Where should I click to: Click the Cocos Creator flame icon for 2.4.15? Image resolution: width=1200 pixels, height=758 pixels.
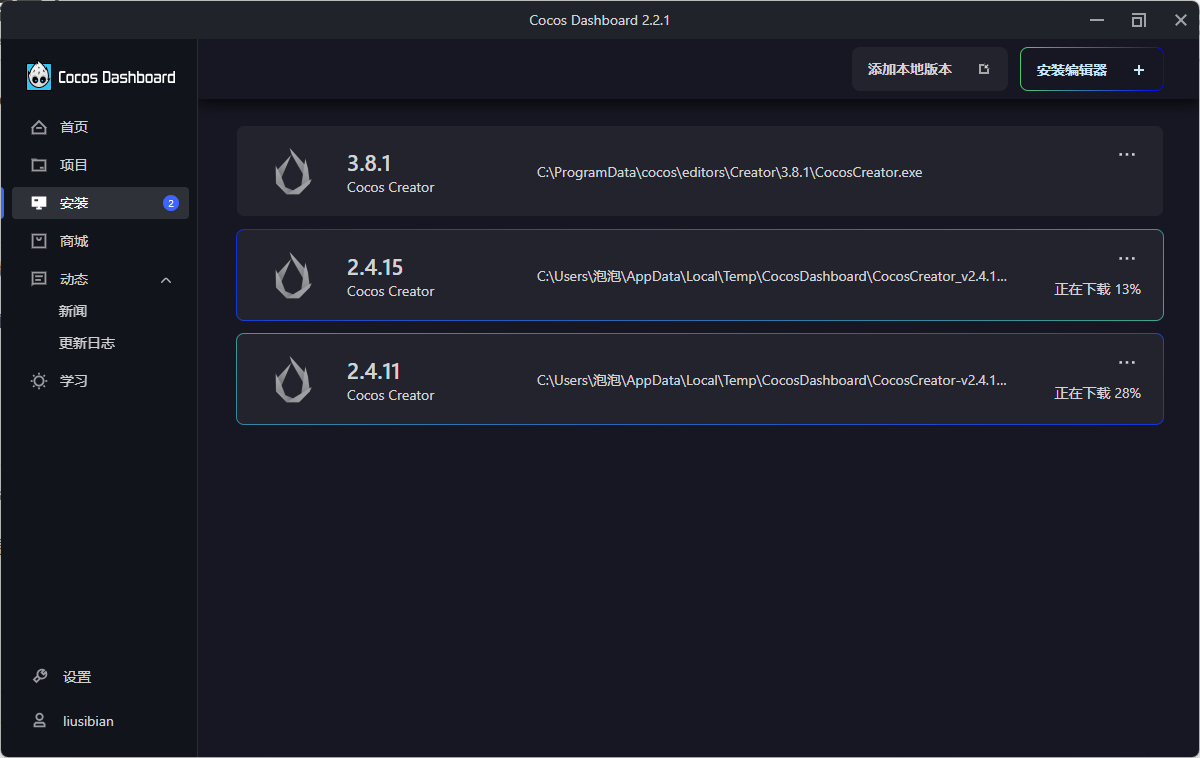tap(293, 275)
